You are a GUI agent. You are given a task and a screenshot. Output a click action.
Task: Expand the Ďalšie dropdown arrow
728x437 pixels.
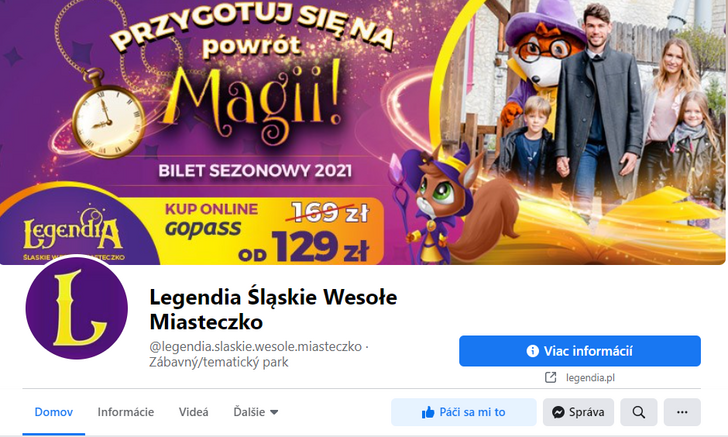(274, 412)
